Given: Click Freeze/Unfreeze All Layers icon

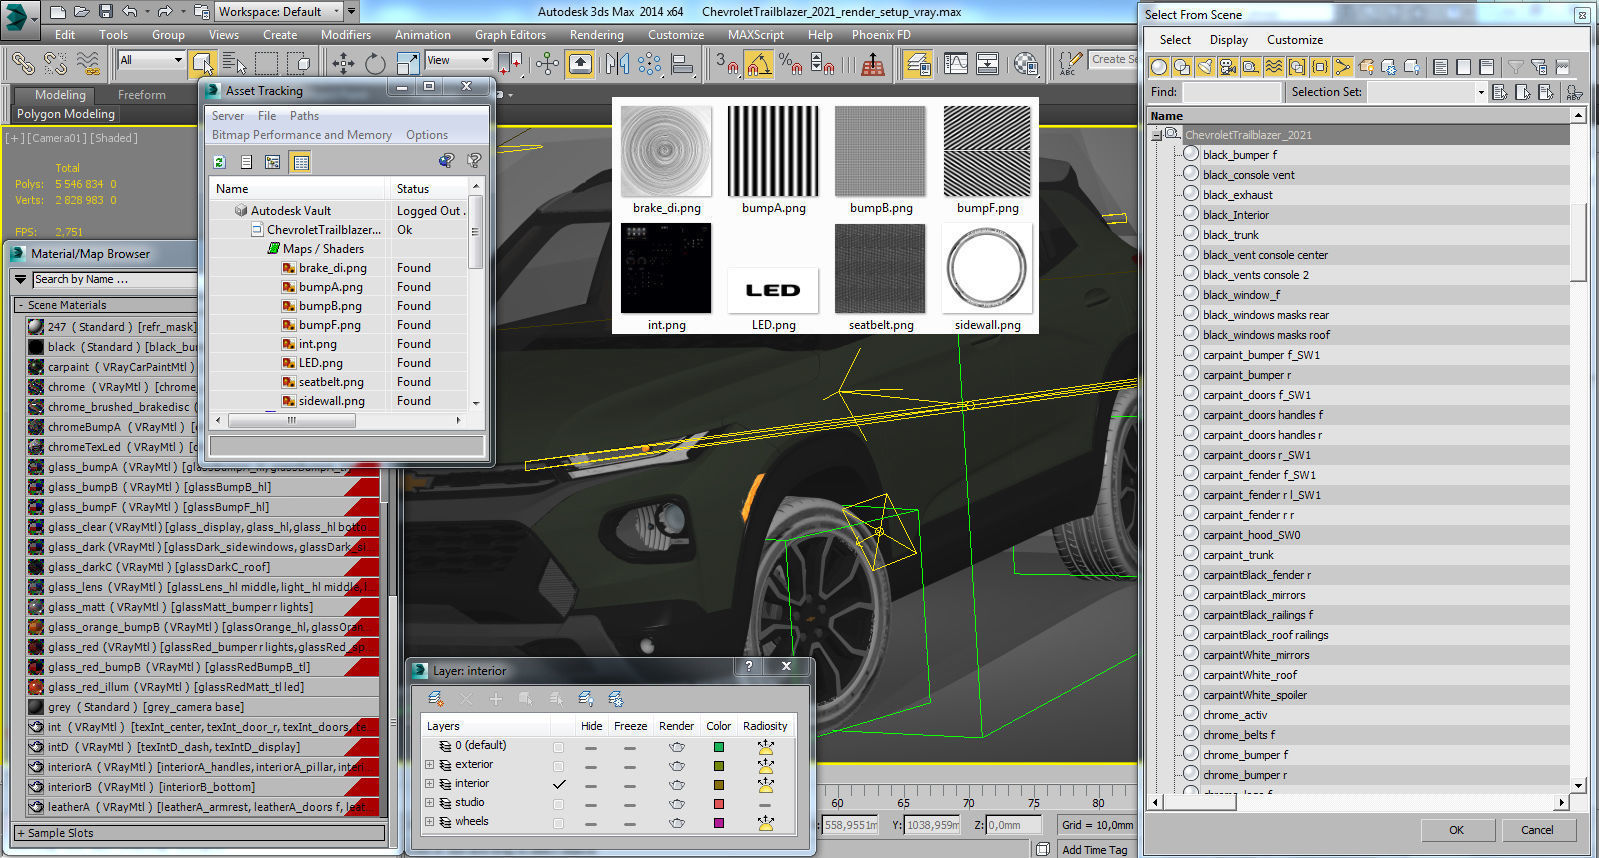Looking at the screenshot, I should pyautogui.click(x=616, y=699).
